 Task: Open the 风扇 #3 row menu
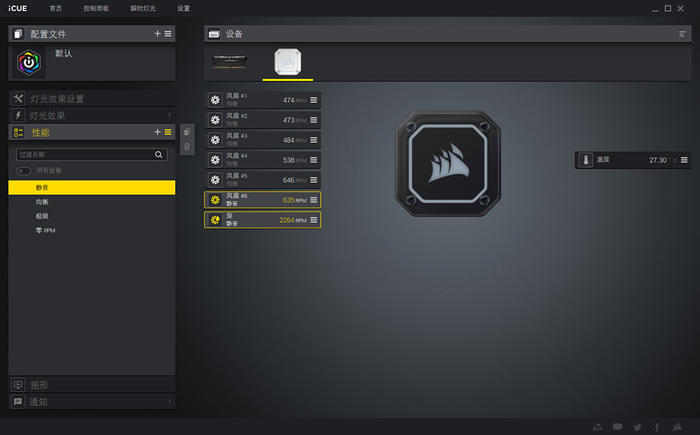coord(314,140)
